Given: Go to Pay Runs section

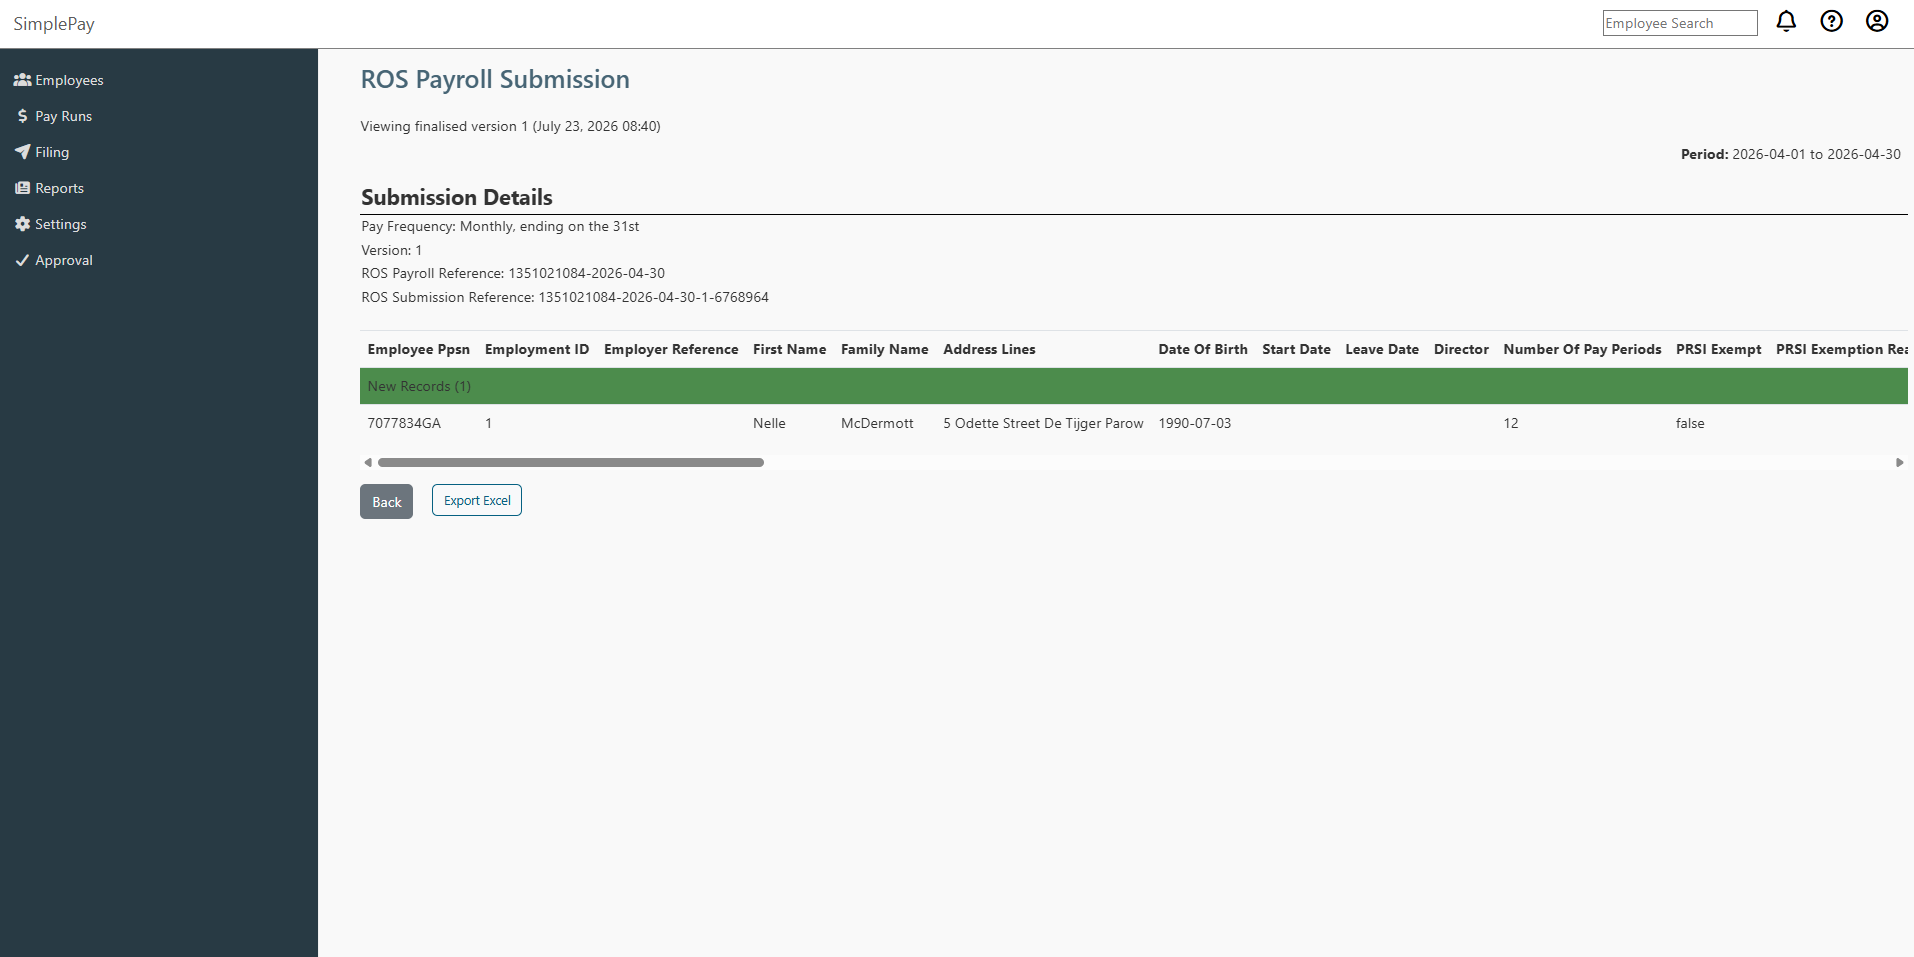Looking at the screenshot, I should [63, 116].
